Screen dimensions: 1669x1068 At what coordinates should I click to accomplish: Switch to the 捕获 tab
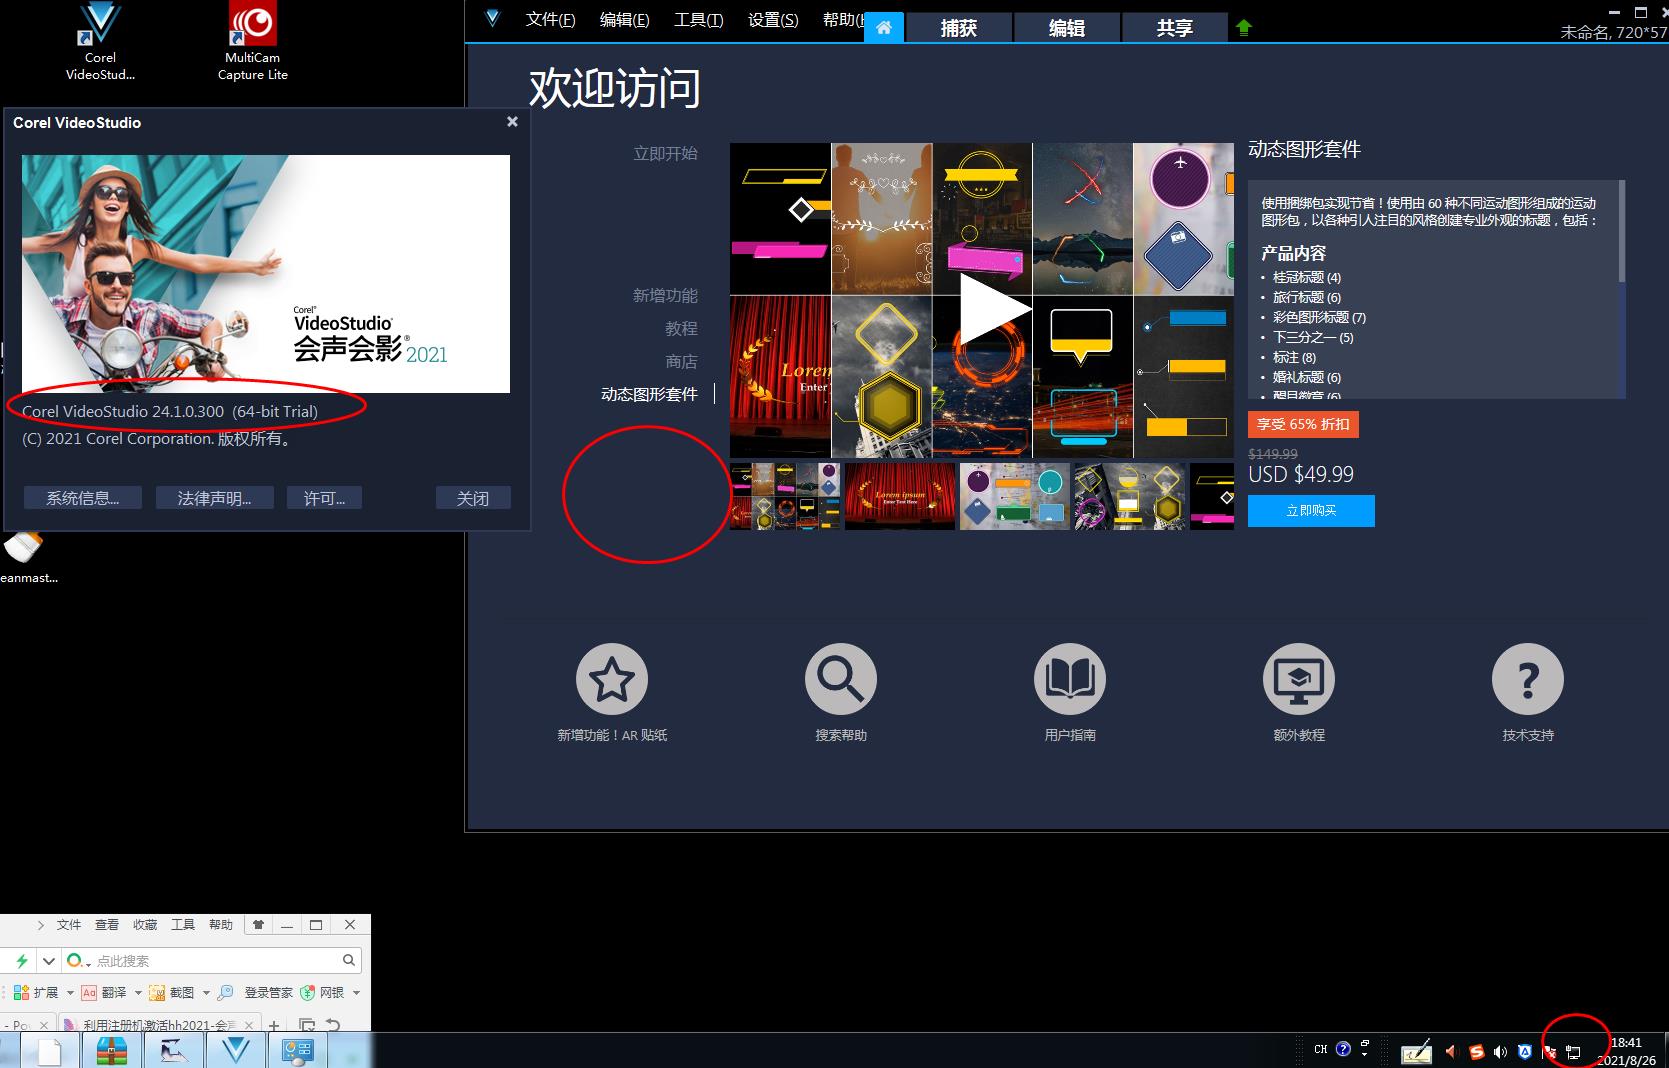coord(958,28)
